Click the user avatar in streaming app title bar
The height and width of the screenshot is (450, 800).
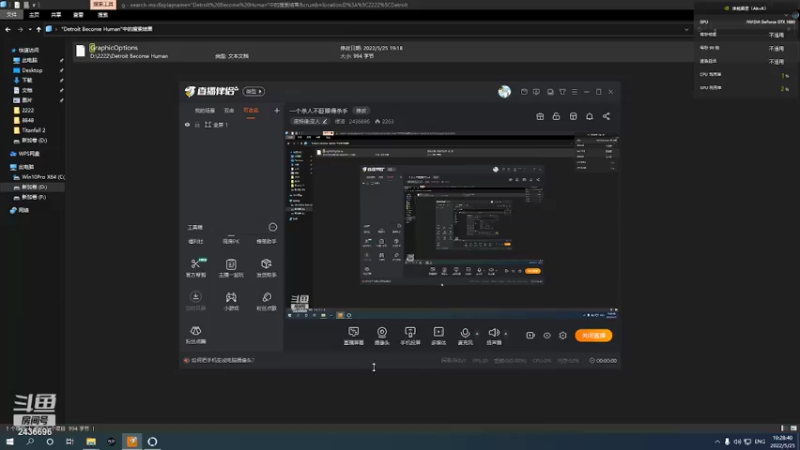coord(504,91)
